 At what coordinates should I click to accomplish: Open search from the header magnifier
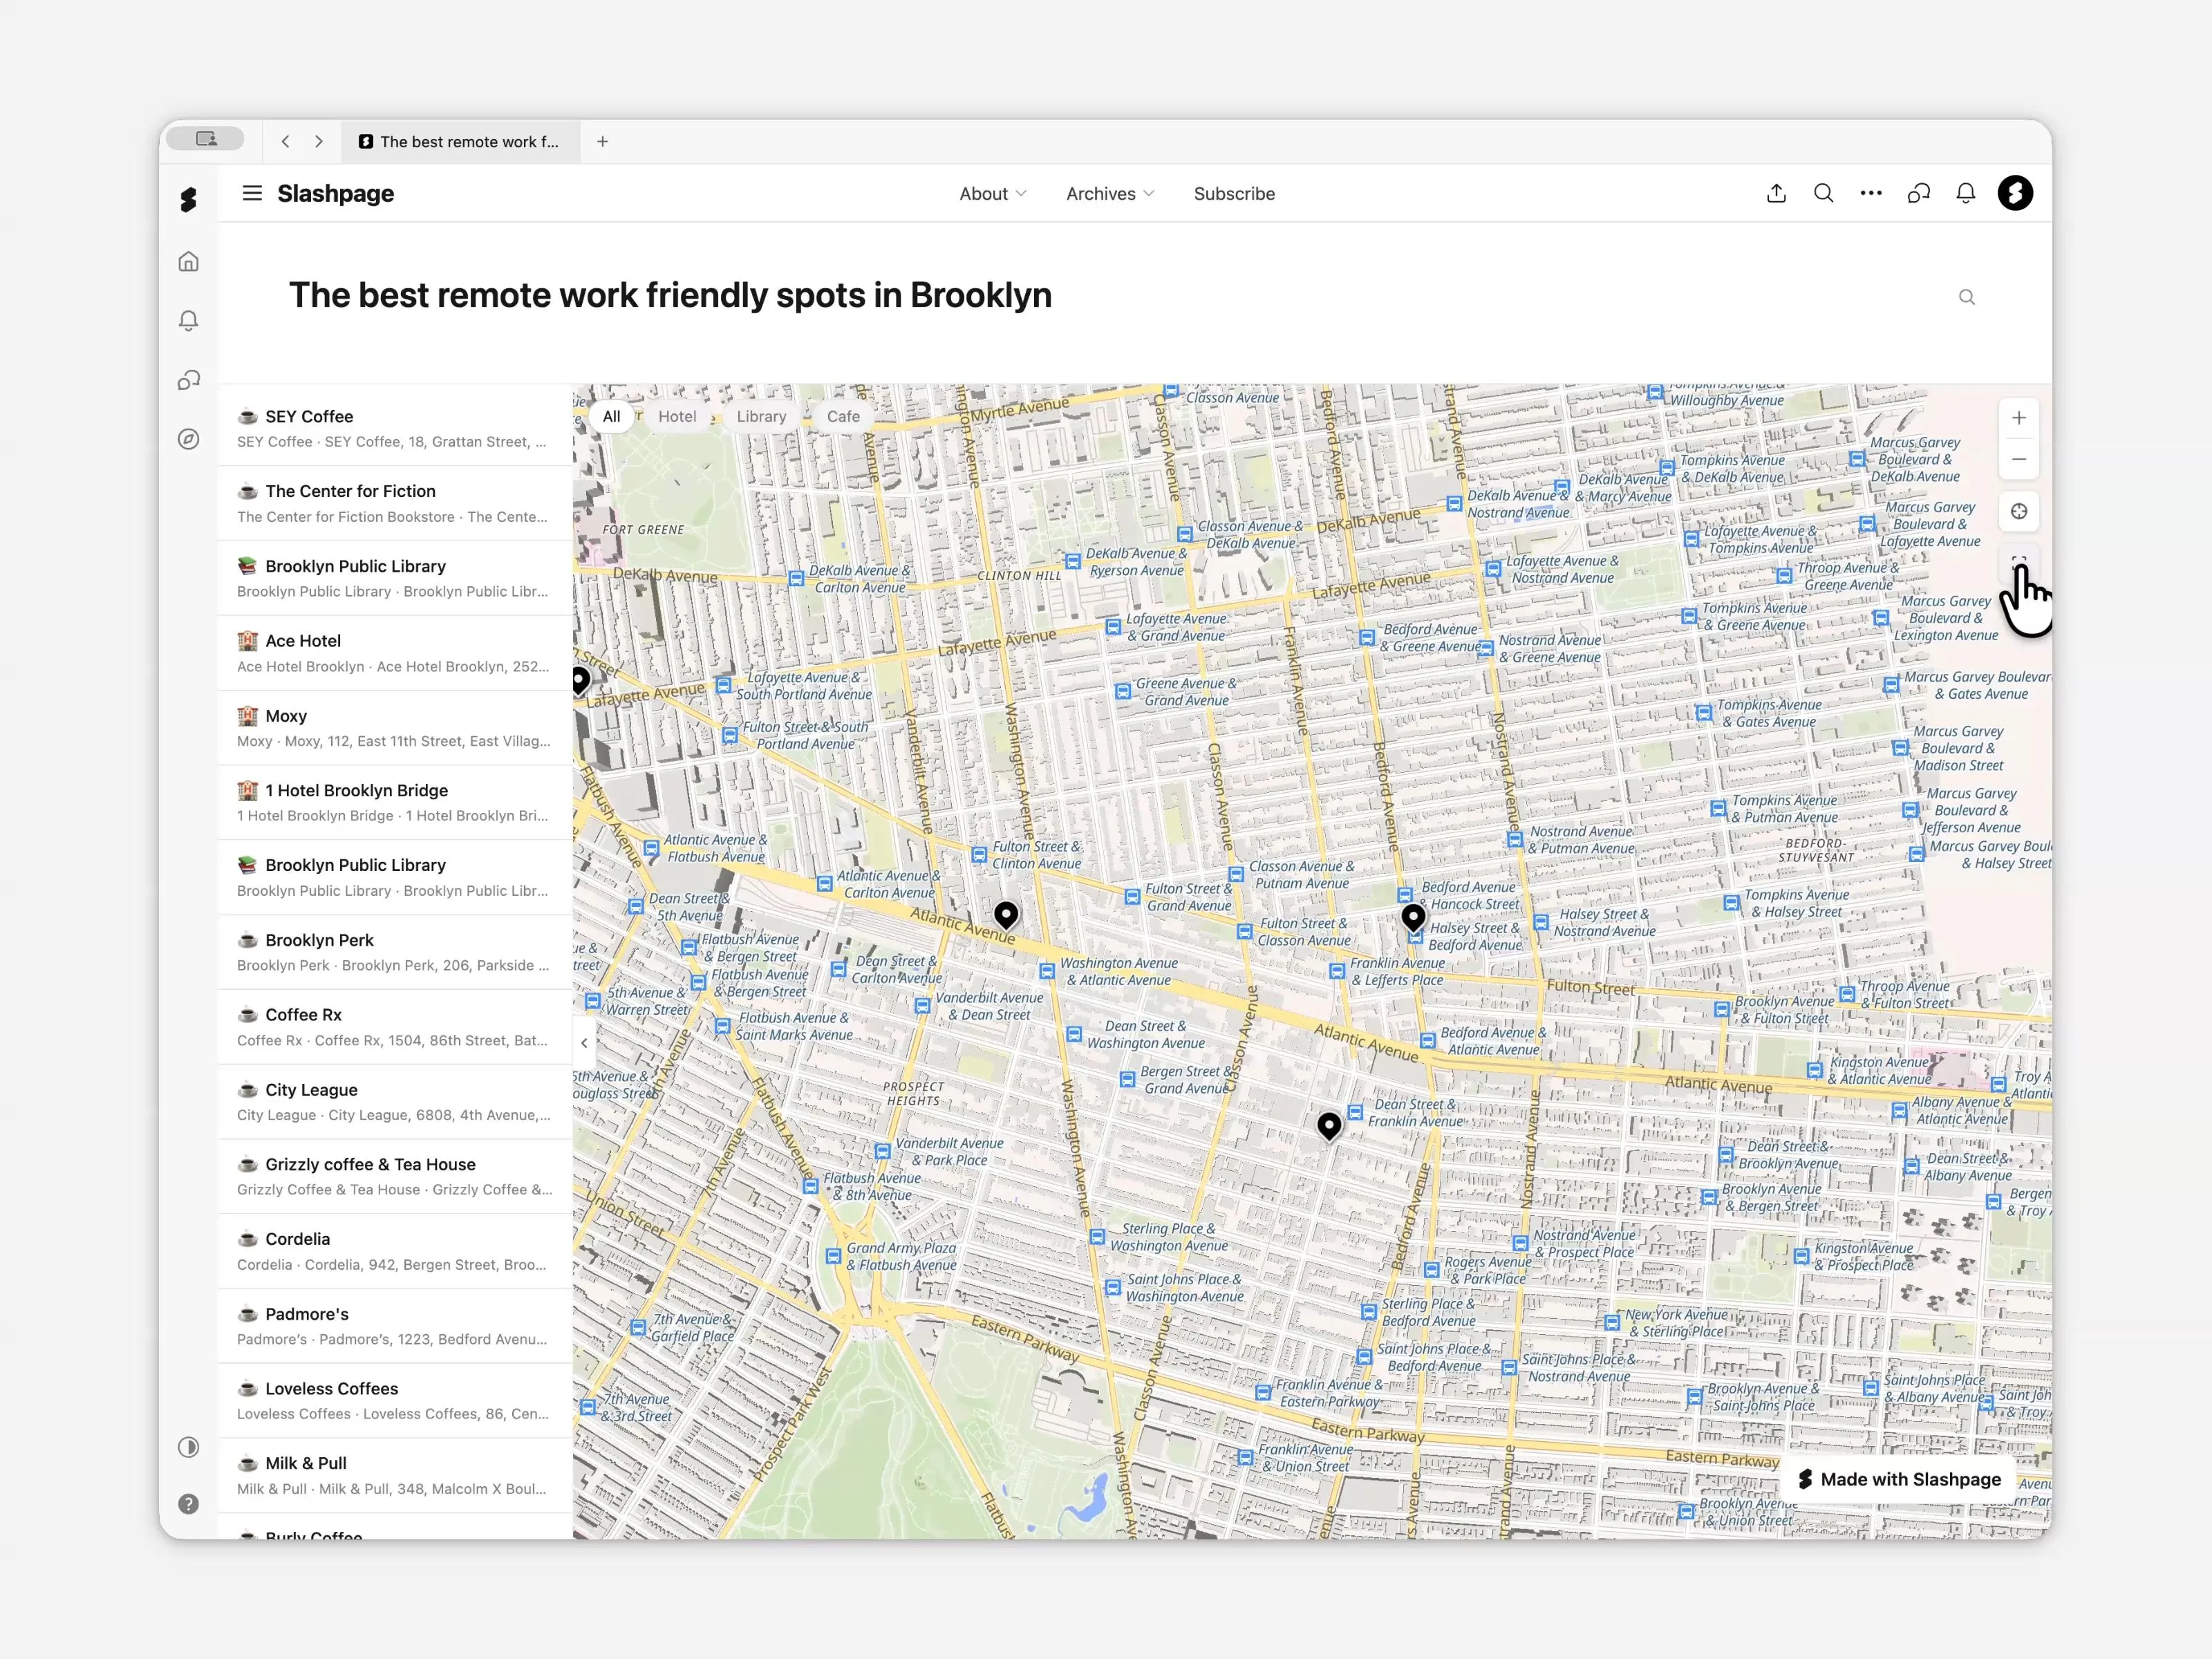pos(1824,194)
